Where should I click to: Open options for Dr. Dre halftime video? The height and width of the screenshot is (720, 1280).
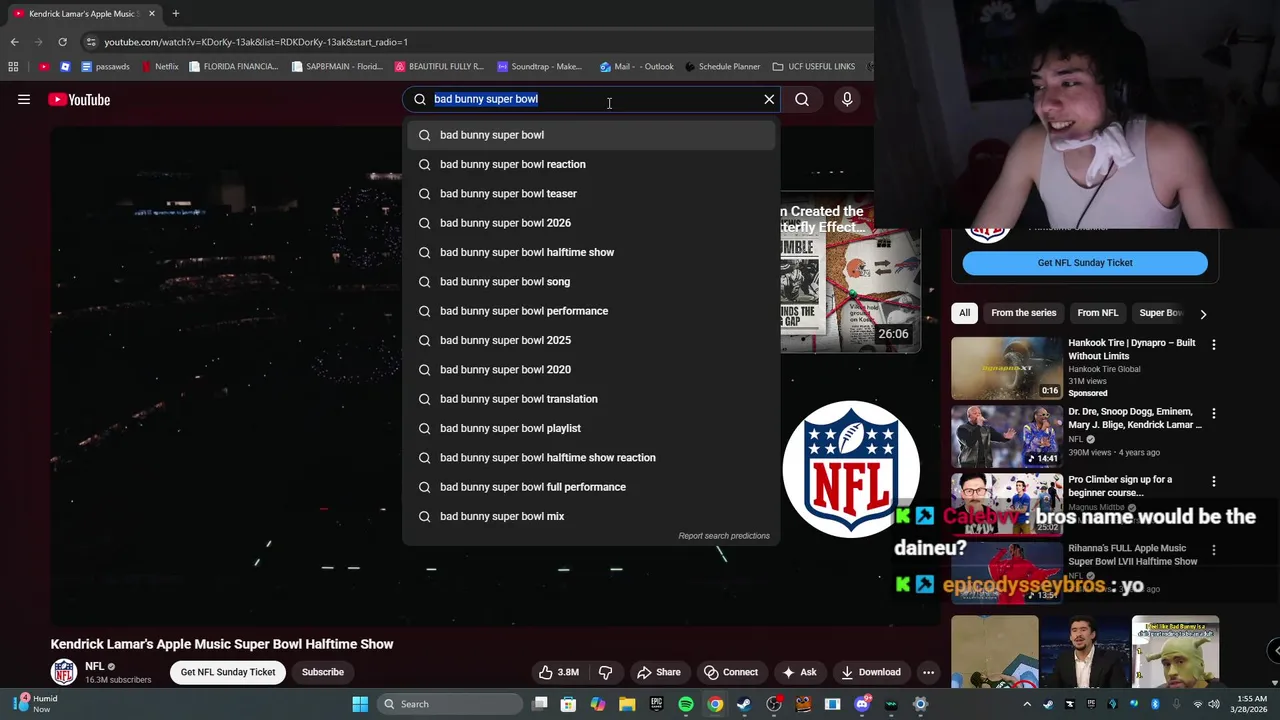pos(1214,413)
